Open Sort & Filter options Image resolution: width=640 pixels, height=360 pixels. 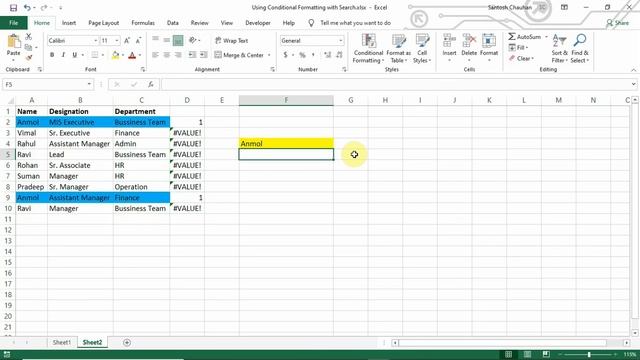(559, 49)
